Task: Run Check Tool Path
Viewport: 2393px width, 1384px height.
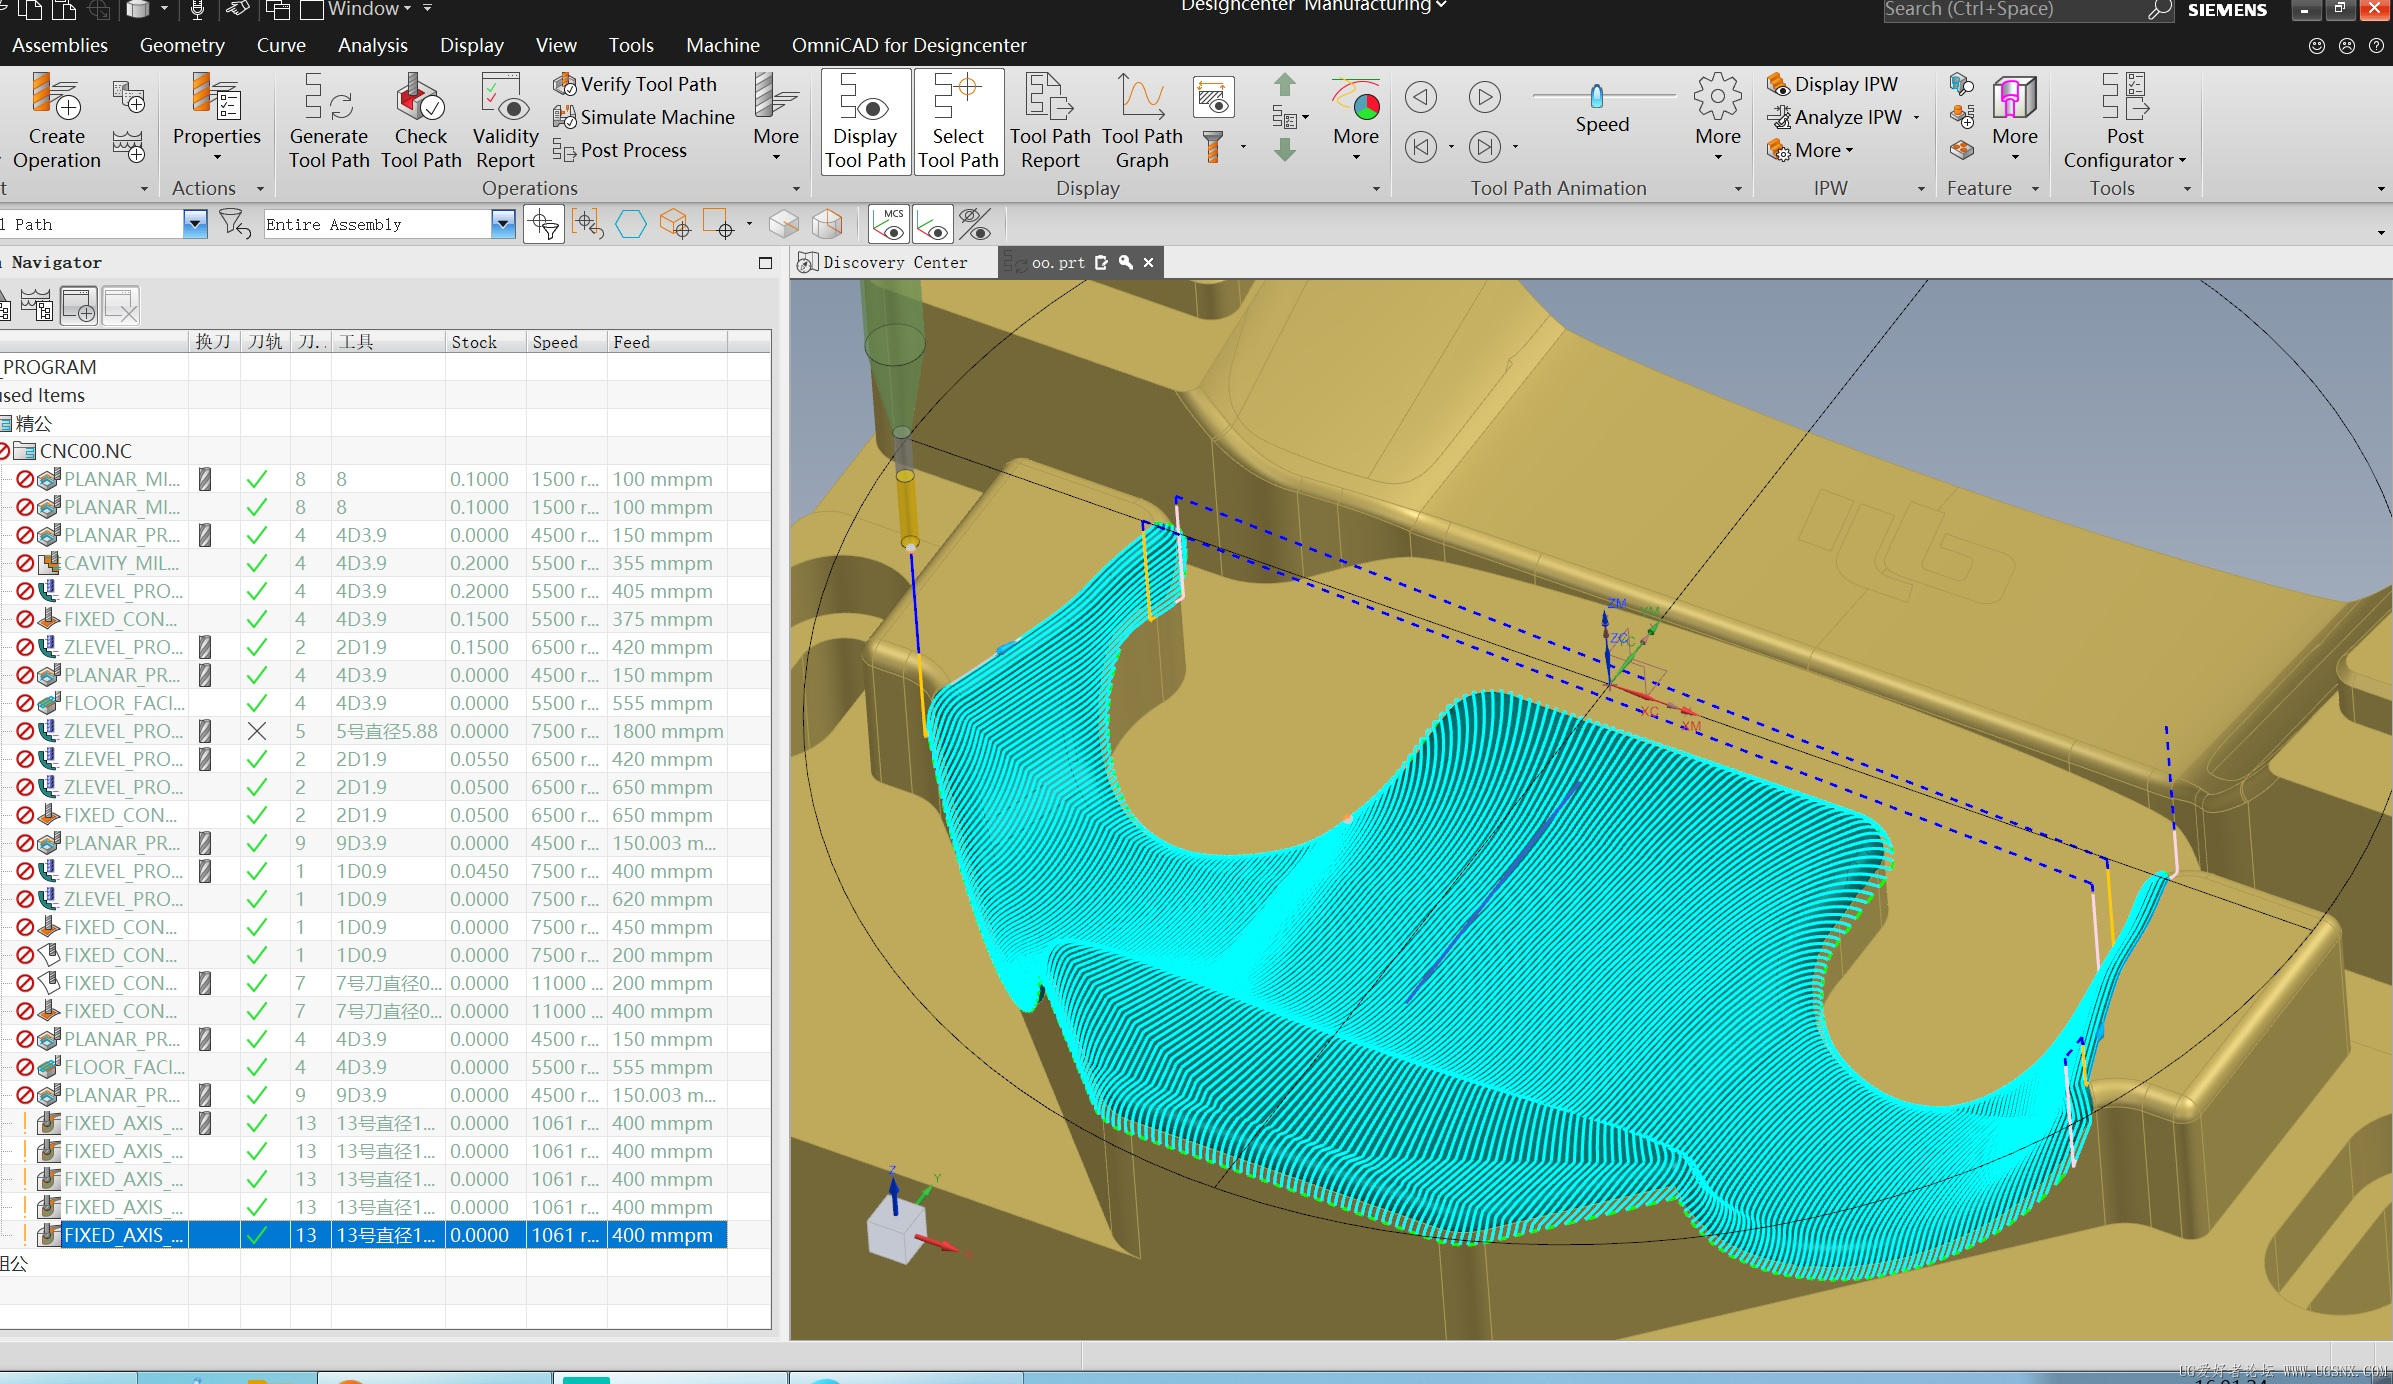Action: (x=421, y=122)
